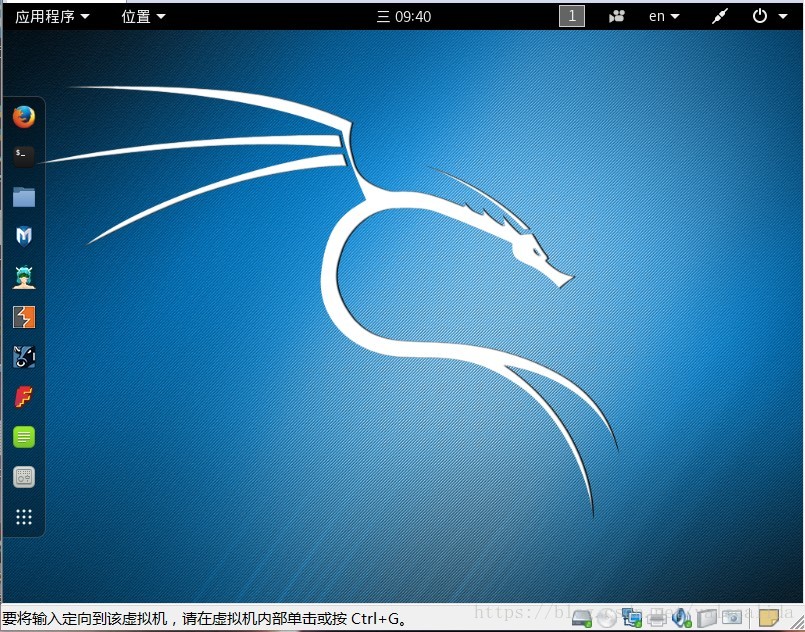Click the VM USB device status icon
The height and width of the screenshot is (632, 805).
(x=706, y=618)
